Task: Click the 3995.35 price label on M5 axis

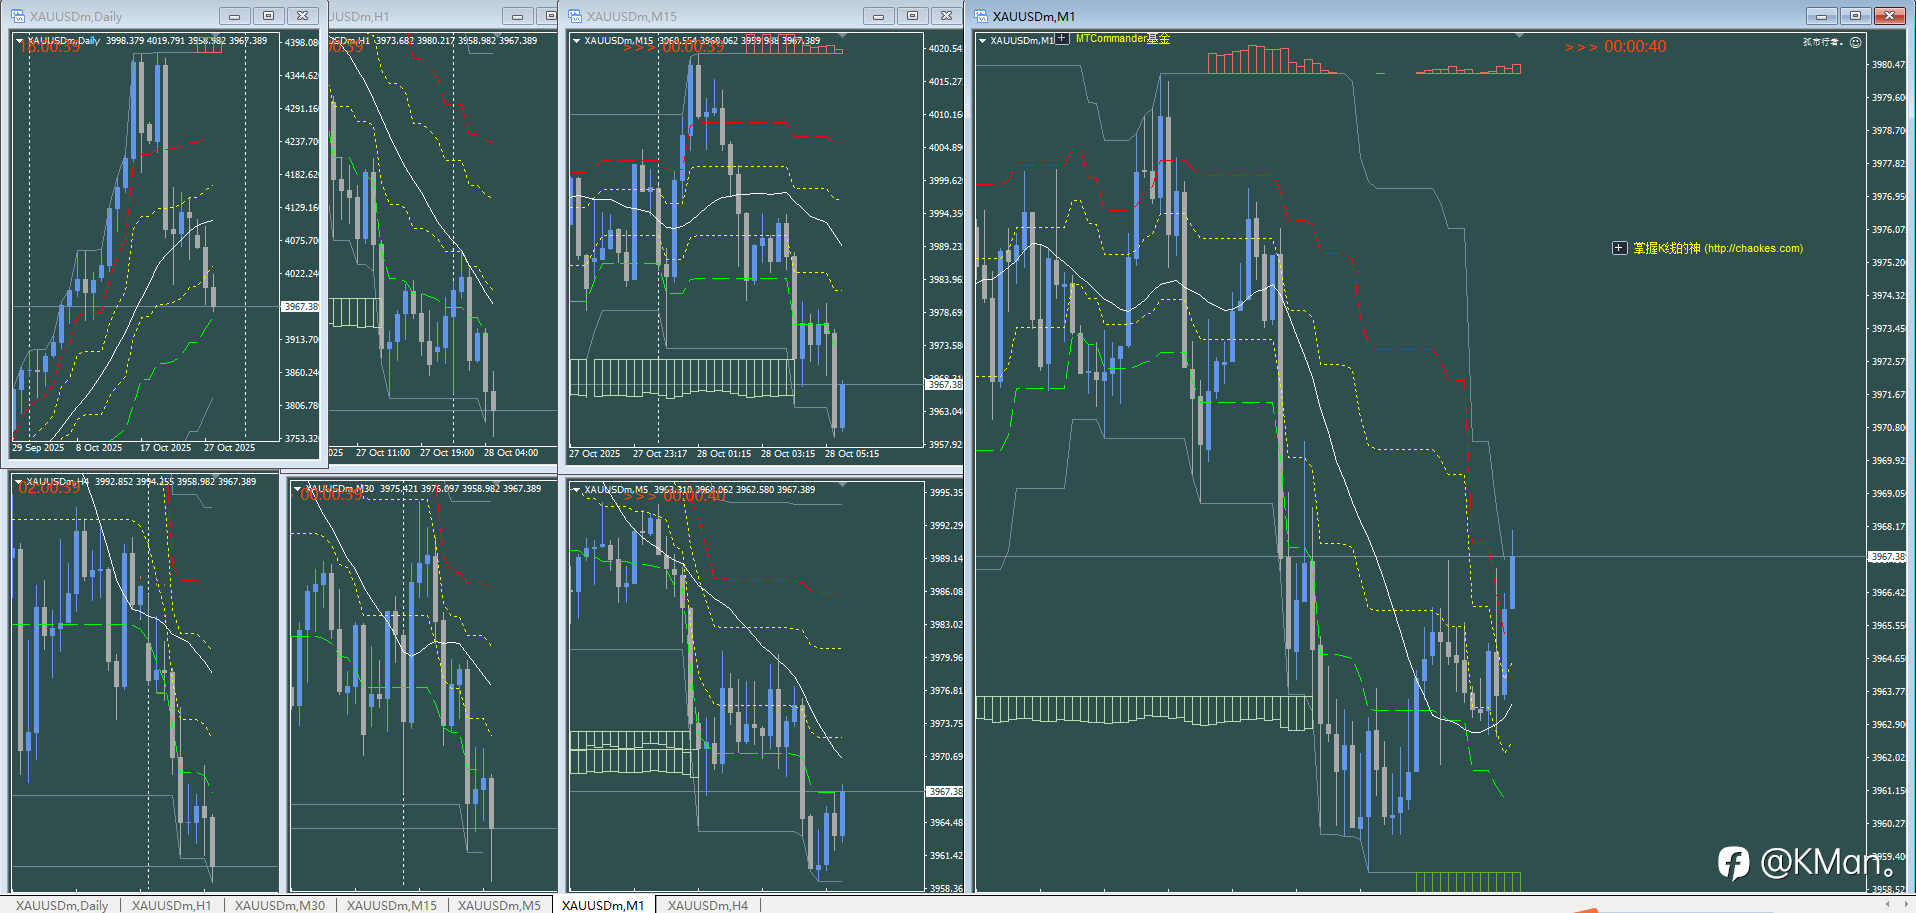Action: click(946, 493)
